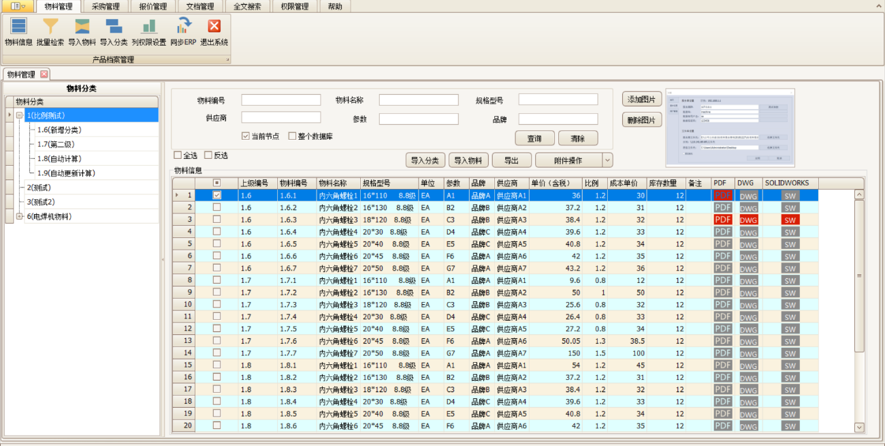The height and width of the screenshot is (446, 885).
Task: Click the 导入分类 toolbar icon
Action: click(x=114, y=27)
